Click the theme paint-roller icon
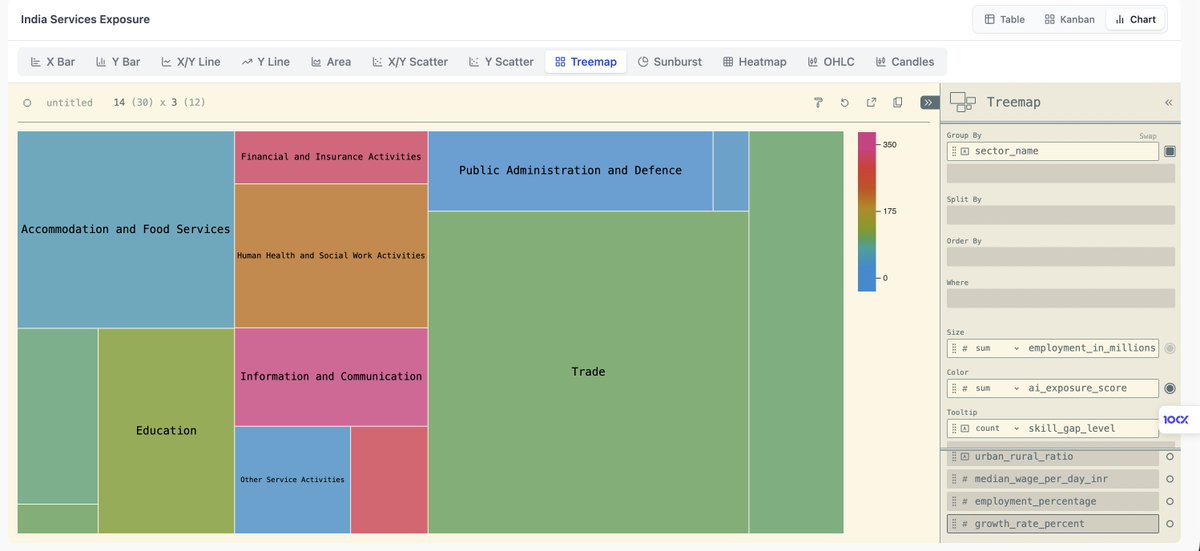Image resolution: width=1200 pixels, height=551 pixels. pyautogui.click(x=818, y=103)
